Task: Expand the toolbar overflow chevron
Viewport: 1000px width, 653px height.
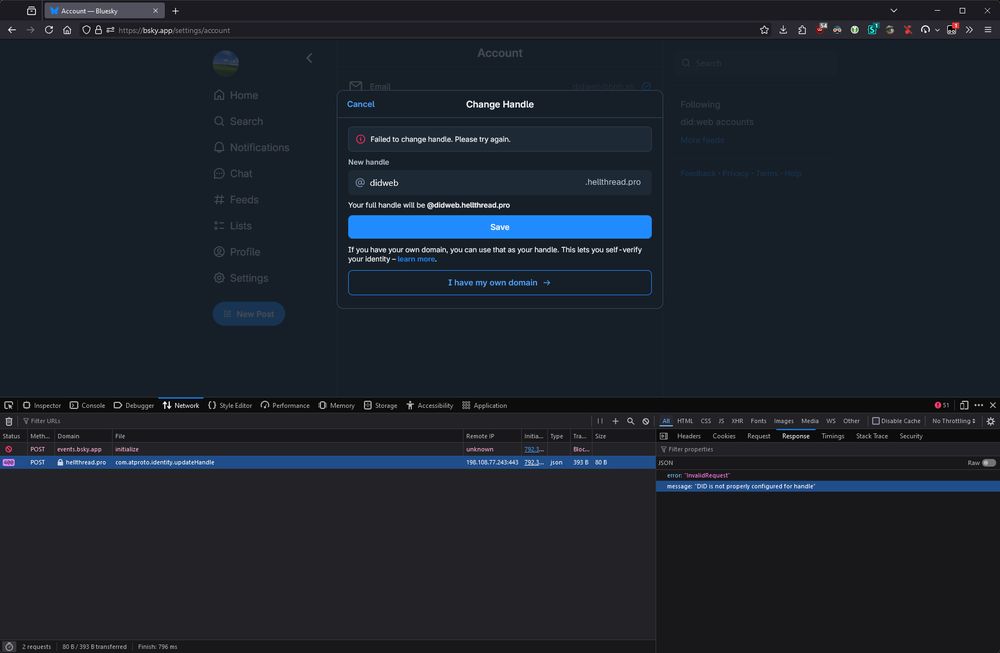Action: point(969,30)
